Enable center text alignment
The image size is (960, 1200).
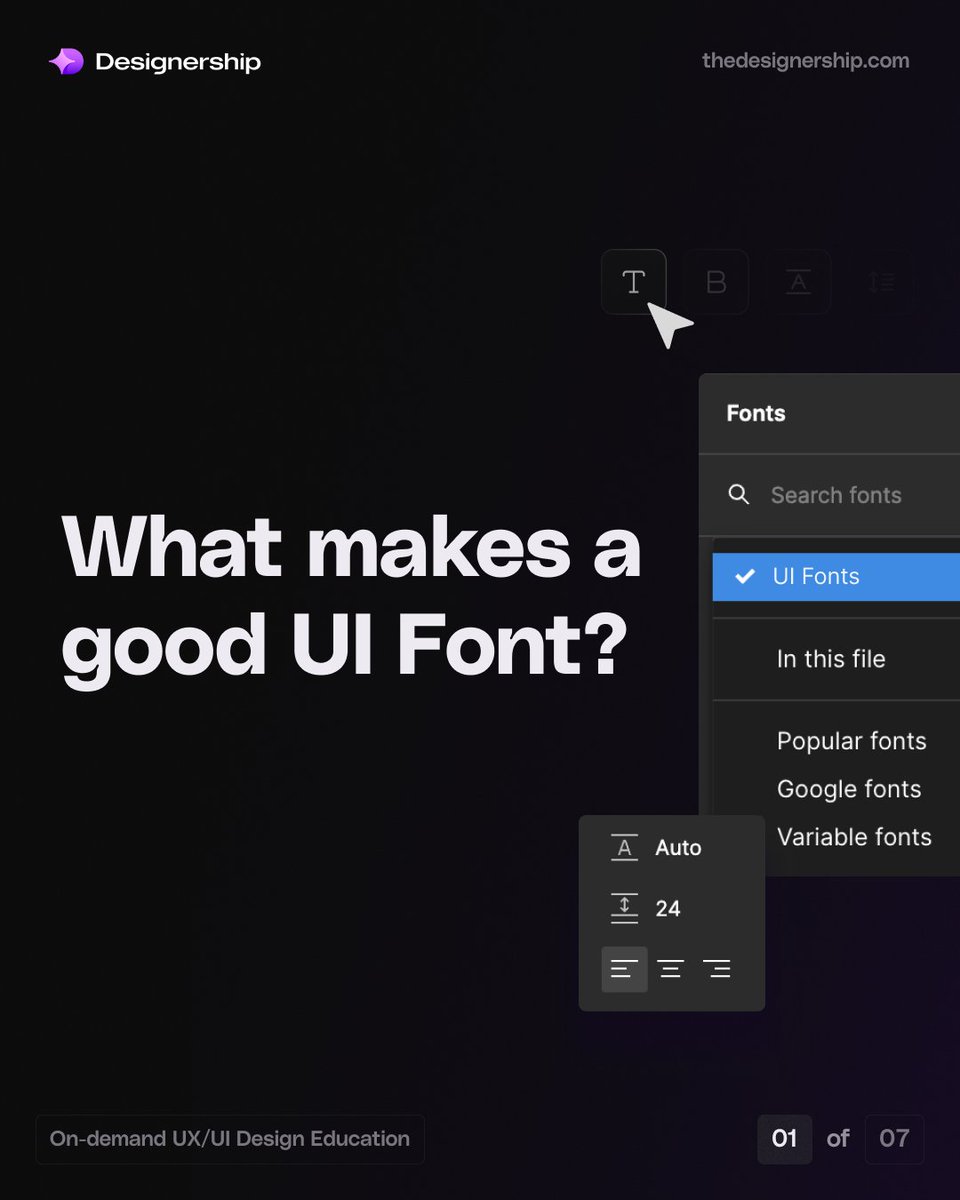point(670,968)
